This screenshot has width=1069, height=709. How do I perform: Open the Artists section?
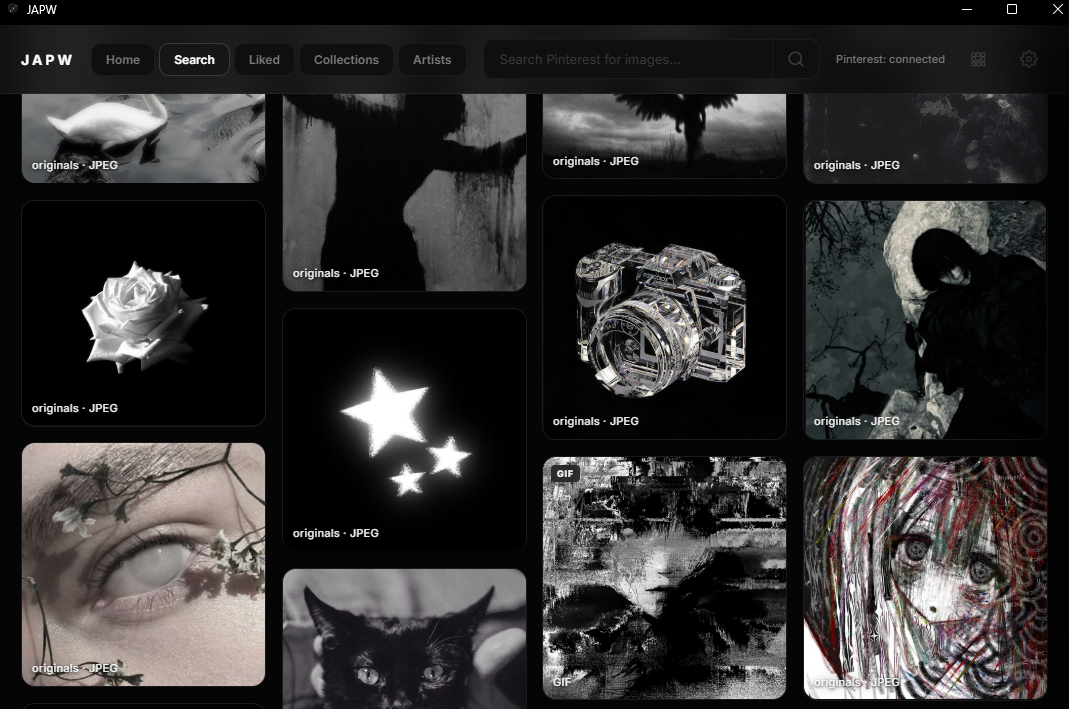(432, 59)
